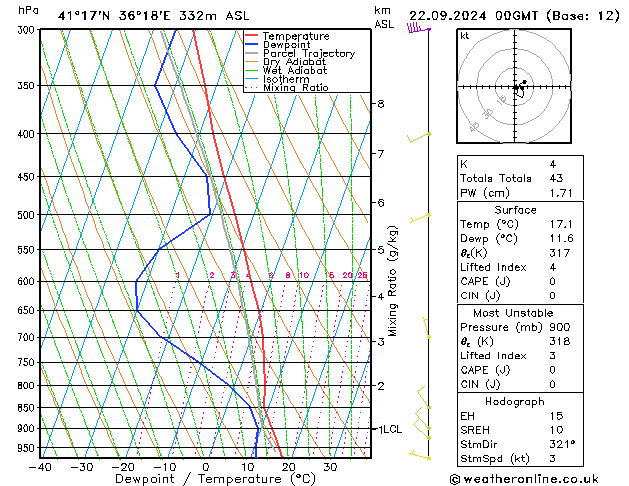
Task: Click the 'Isotherm' legend entry
Action: tap(286, 79)
